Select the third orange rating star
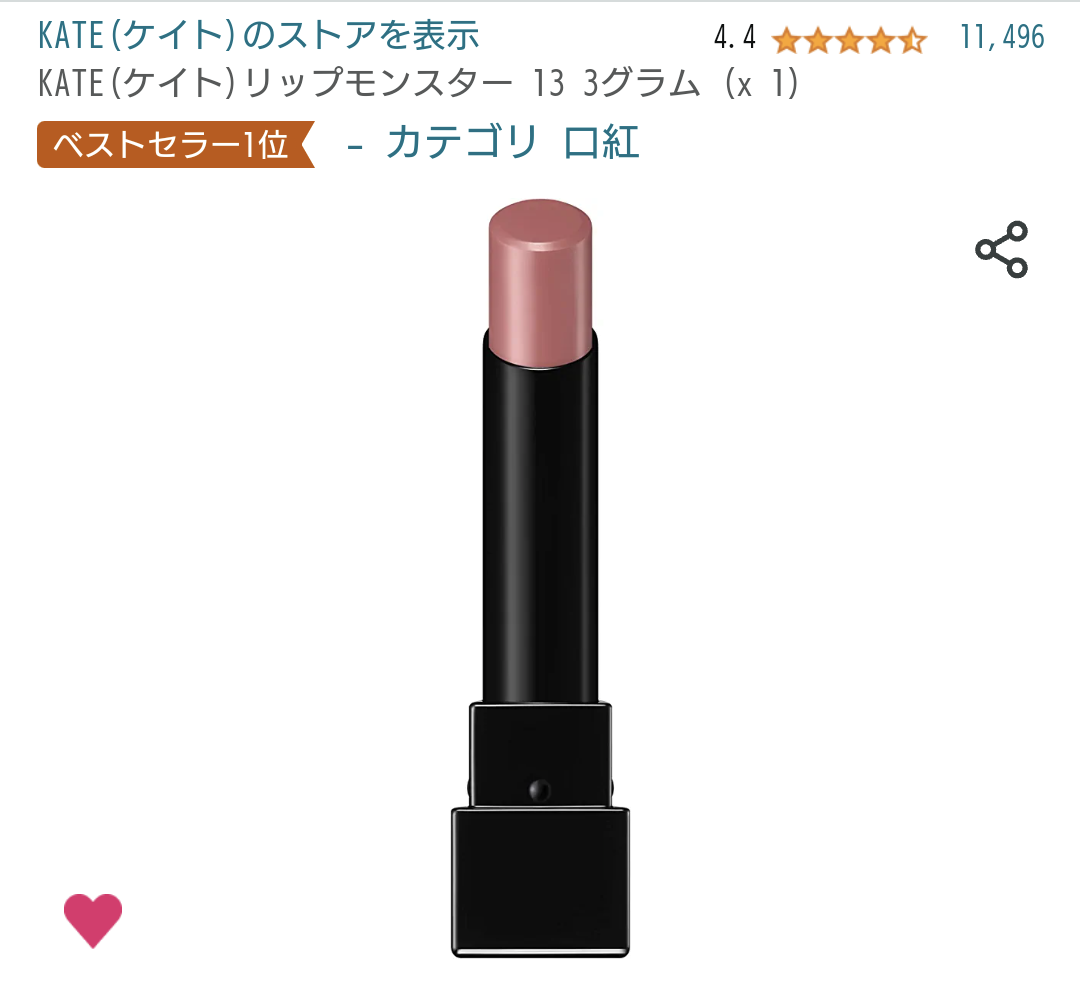Screen dimensions: 1080x983 tap(849, 41)
